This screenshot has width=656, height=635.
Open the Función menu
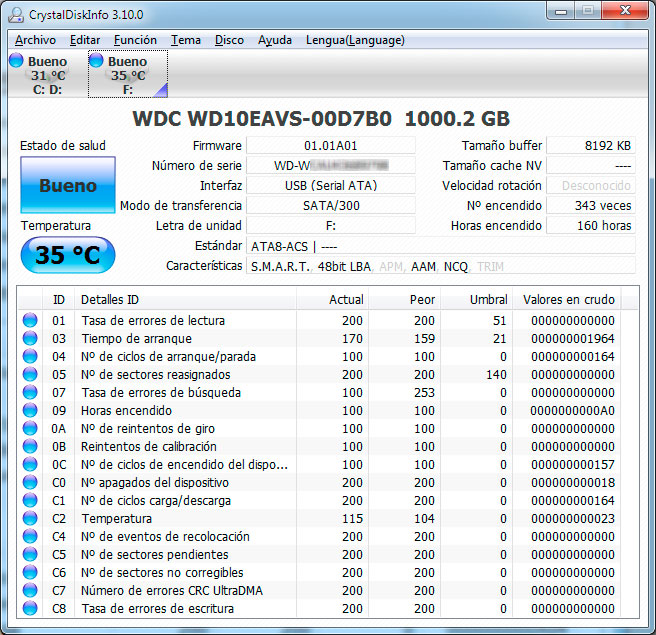135,40
